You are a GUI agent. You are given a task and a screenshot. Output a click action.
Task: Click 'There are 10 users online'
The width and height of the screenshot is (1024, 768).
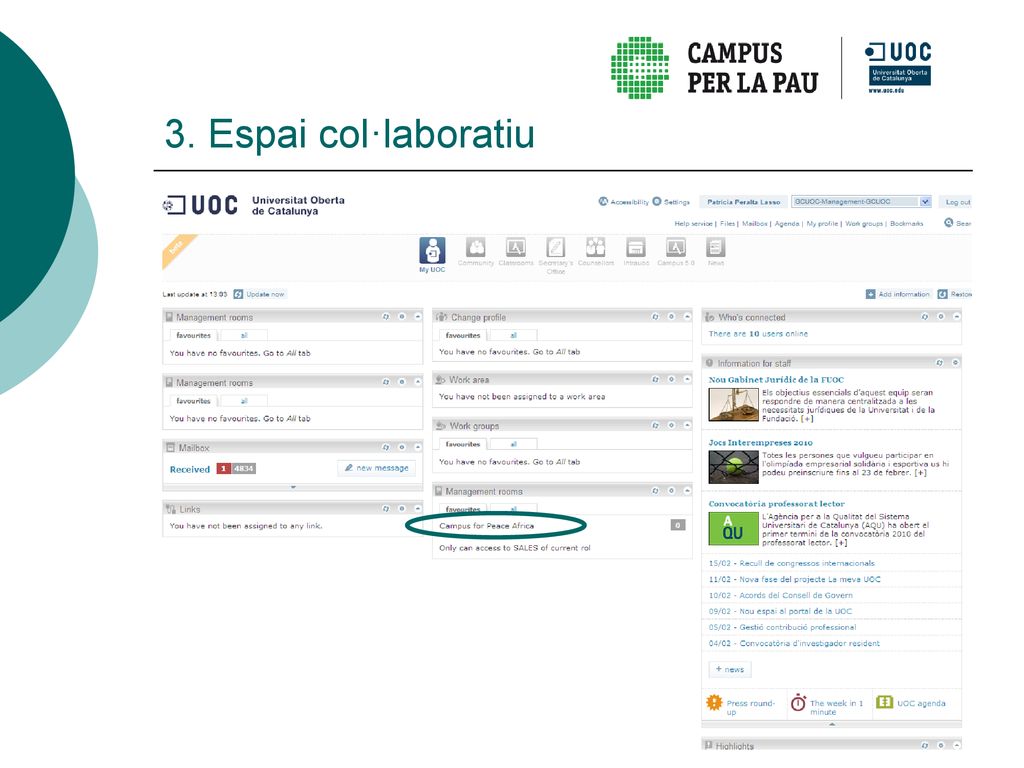click(x=758, y=334)
